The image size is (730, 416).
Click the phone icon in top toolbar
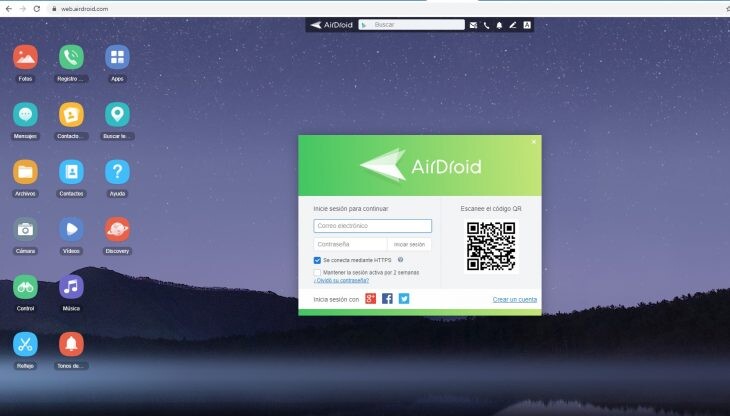(x=486, y=25)
